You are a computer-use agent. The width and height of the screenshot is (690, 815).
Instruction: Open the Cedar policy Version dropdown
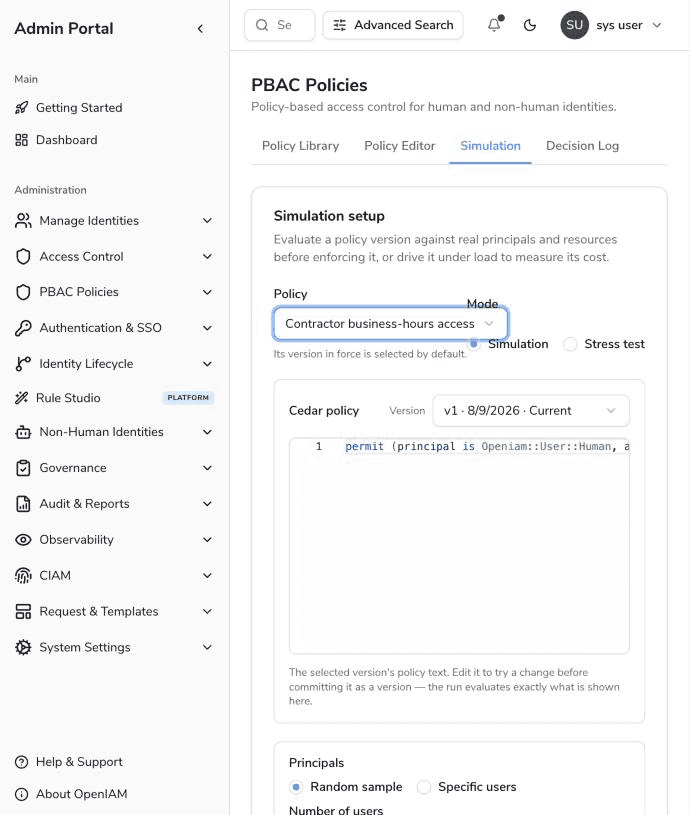(530, 411)
